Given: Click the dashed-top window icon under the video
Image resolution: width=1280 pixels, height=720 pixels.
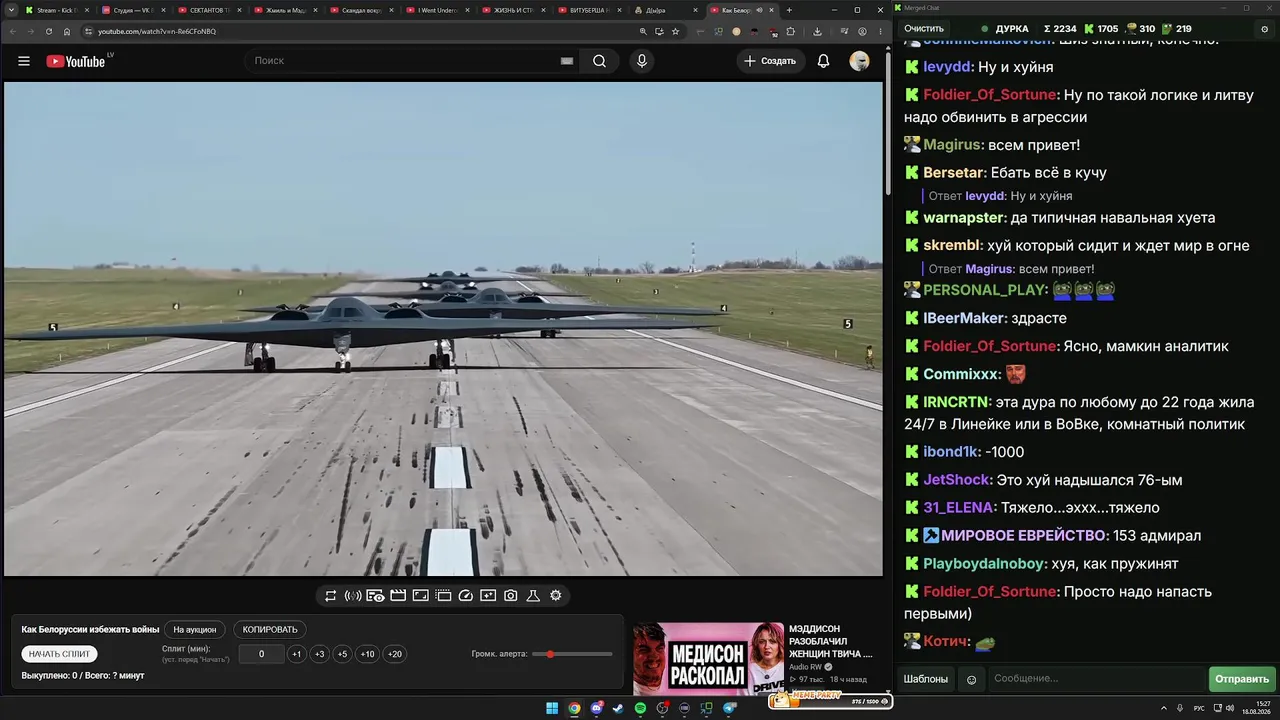Looking at the screenshot, I should tap(443, 596).
